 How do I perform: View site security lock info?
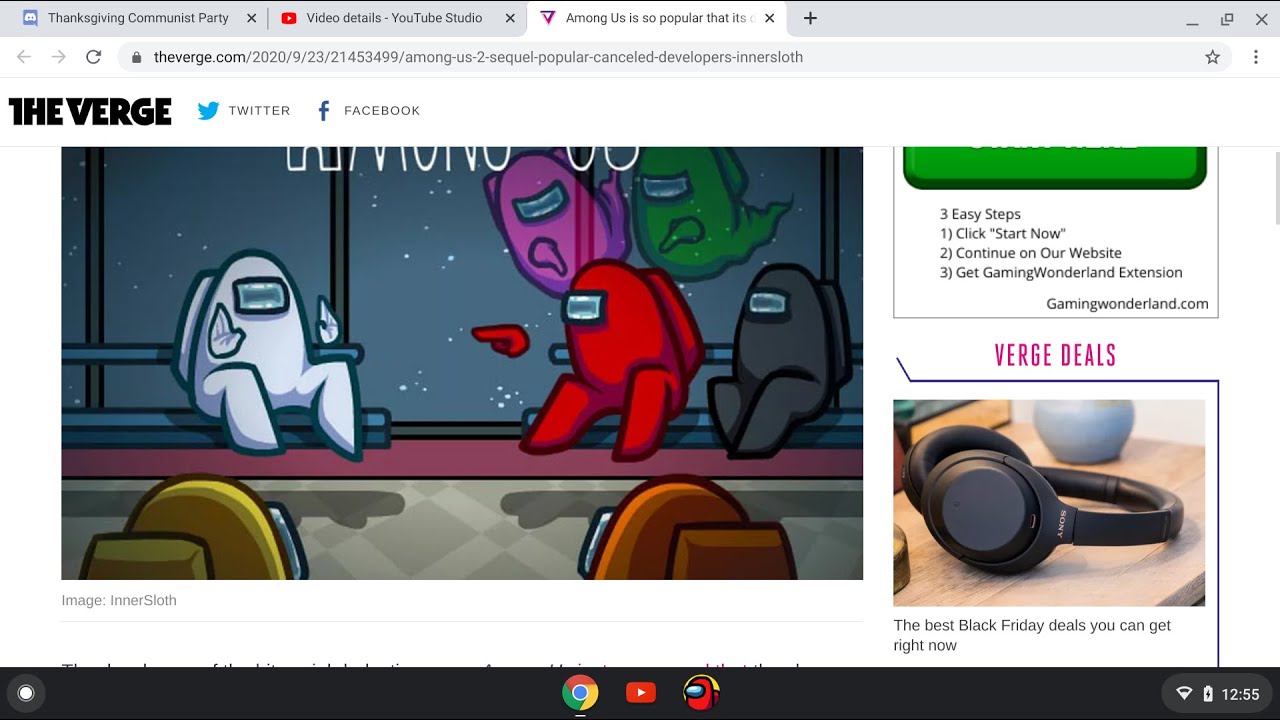(137, 57)
